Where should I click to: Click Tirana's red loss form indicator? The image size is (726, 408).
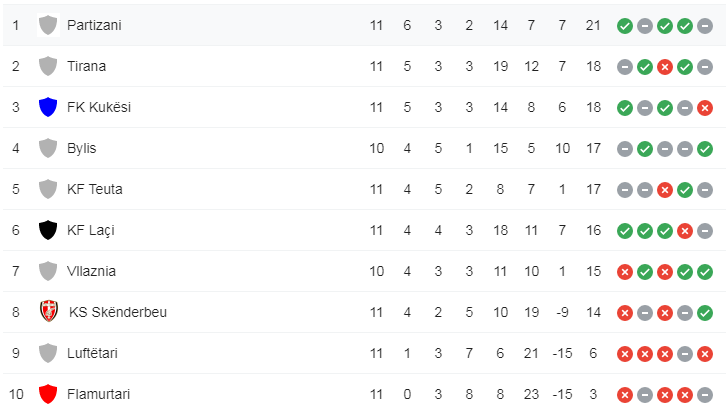click(664, 66)
